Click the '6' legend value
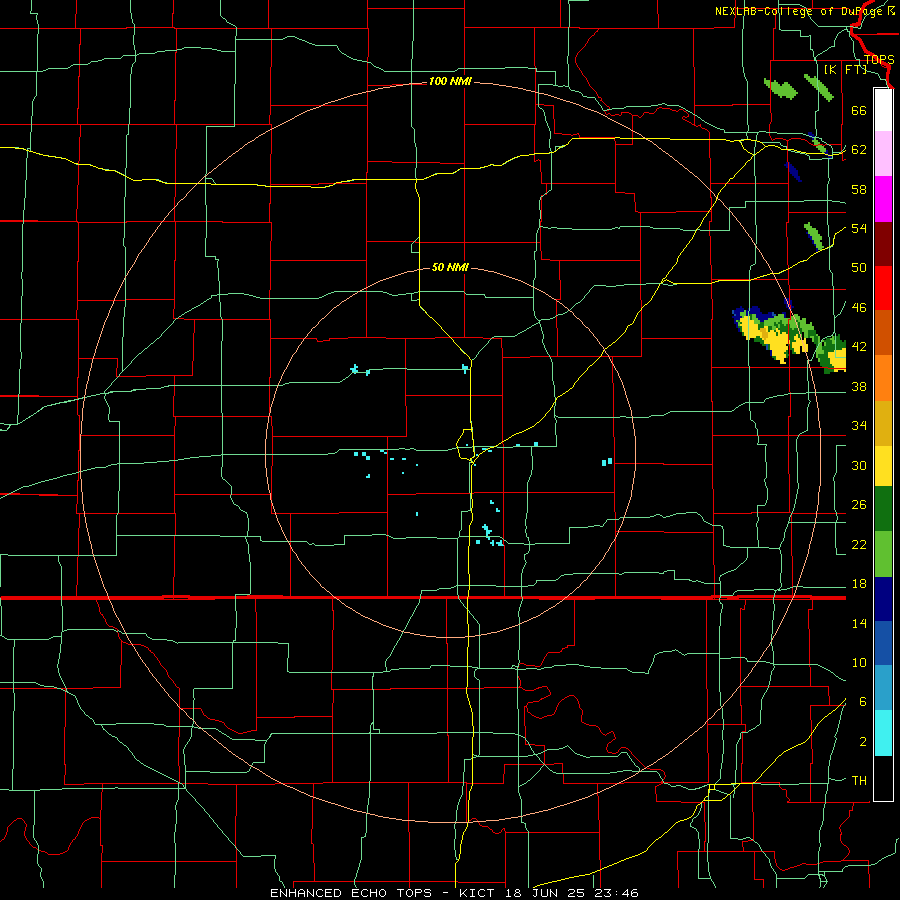This screenshot has height=900, width=900. tap(863, 702)
